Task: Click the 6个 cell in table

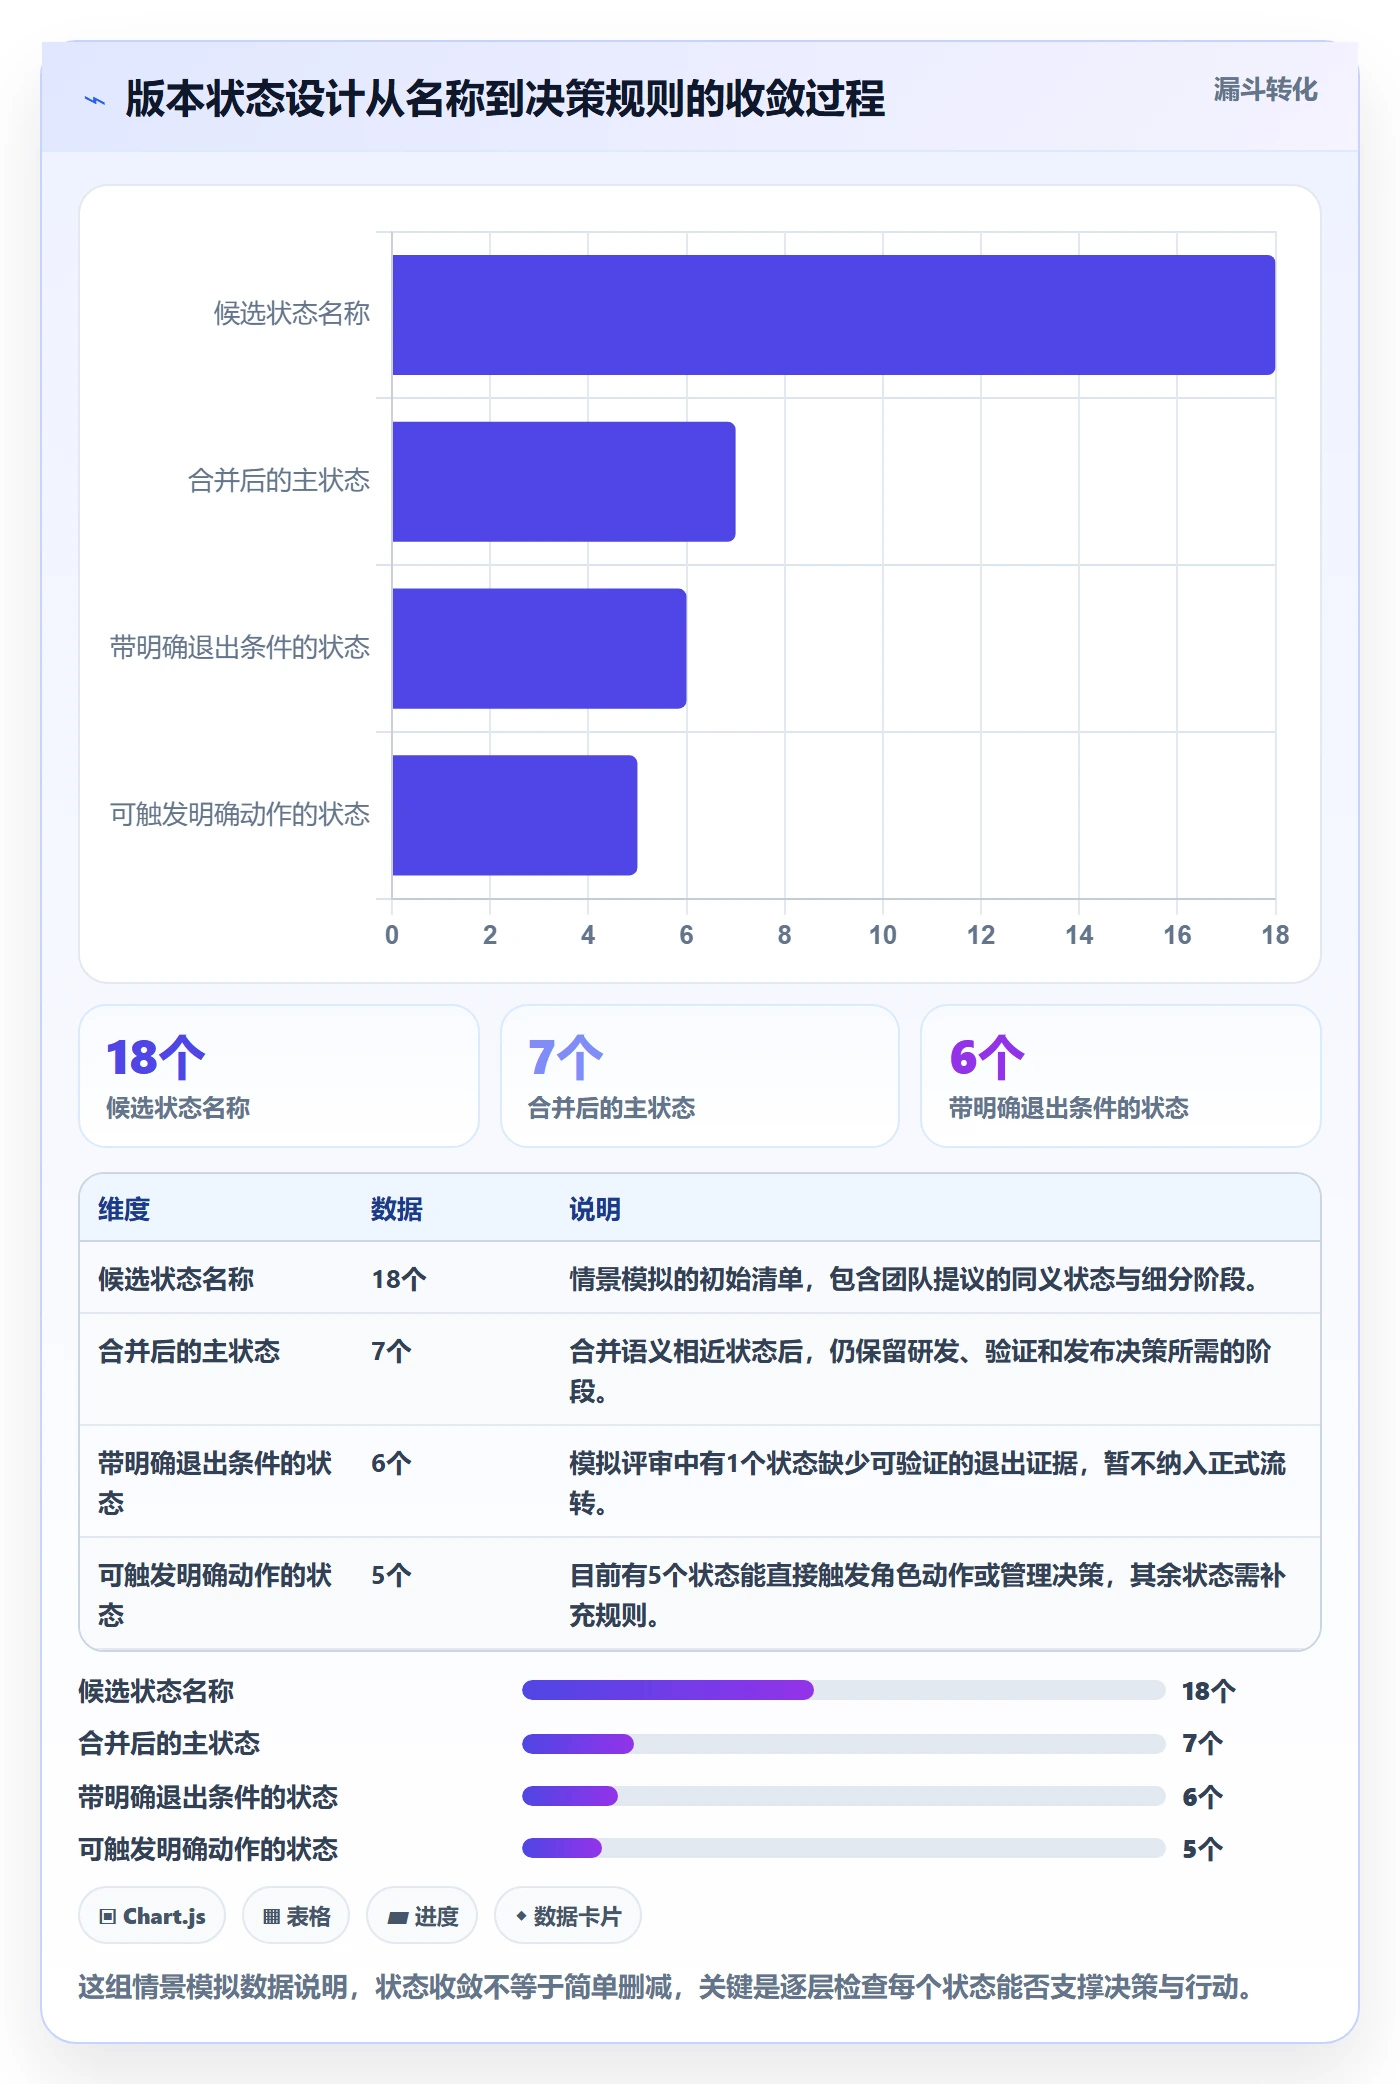Action: (391, 1463)
